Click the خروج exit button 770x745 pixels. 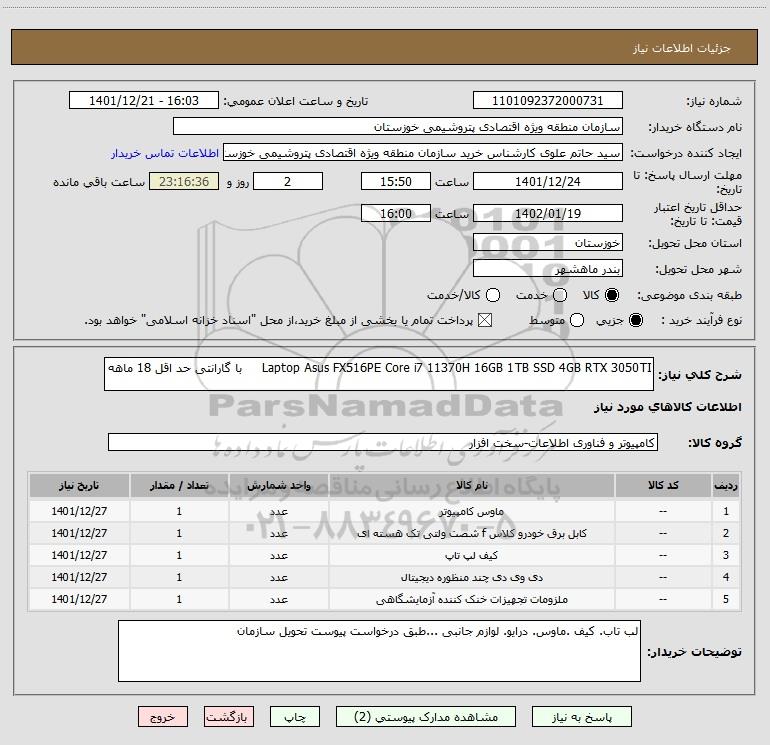[x=163, y=717]
